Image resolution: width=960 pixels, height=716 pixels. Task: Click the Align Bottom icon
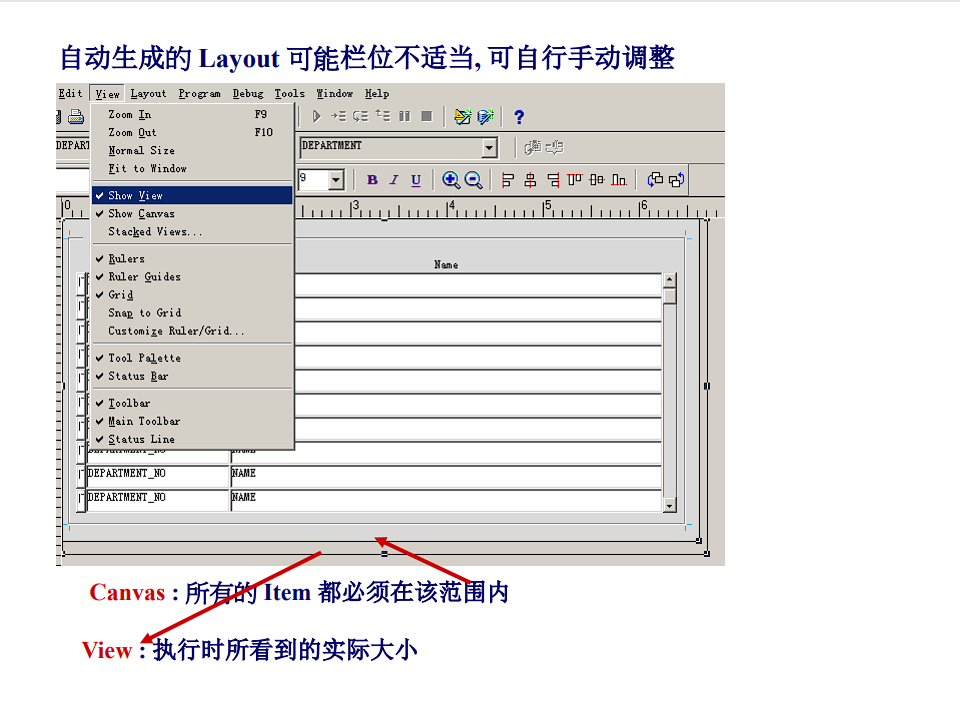tap(619, 179)
